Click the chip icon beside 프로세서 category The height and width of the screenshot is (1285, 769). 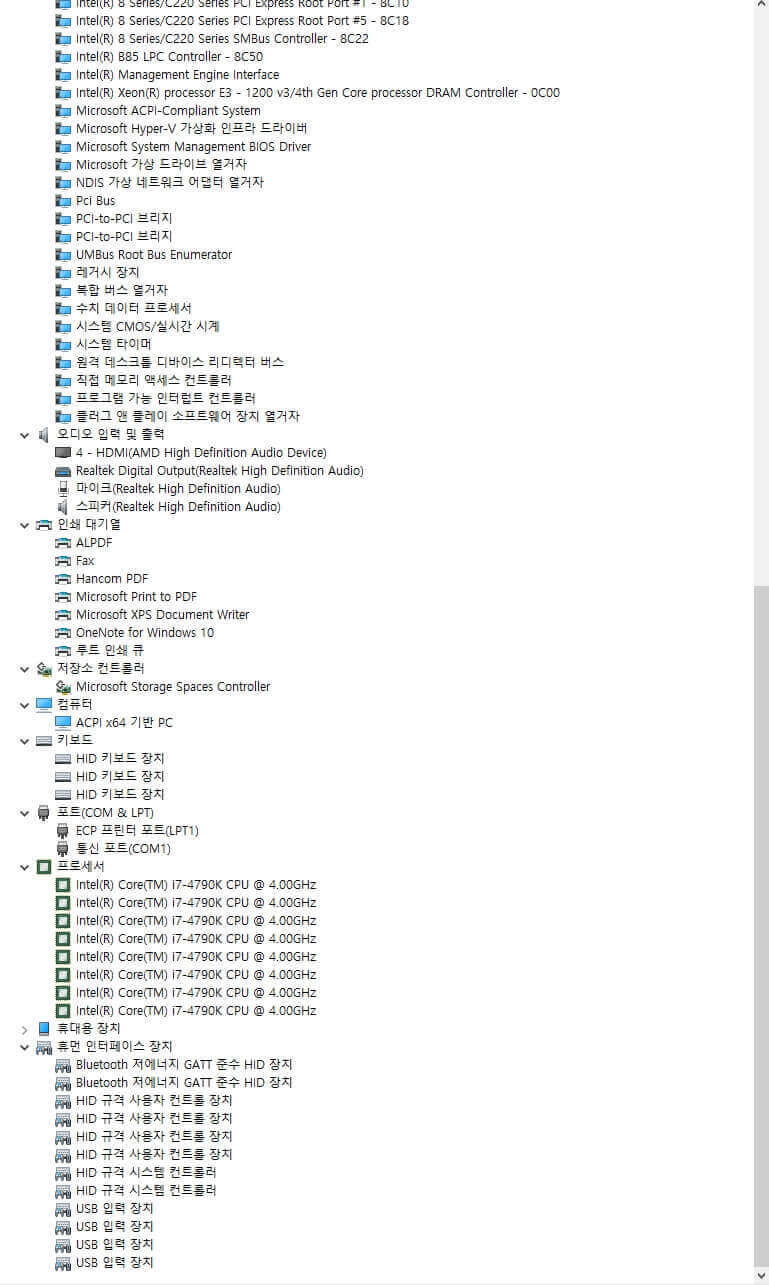pyautogui.click(x=43, y=866)
